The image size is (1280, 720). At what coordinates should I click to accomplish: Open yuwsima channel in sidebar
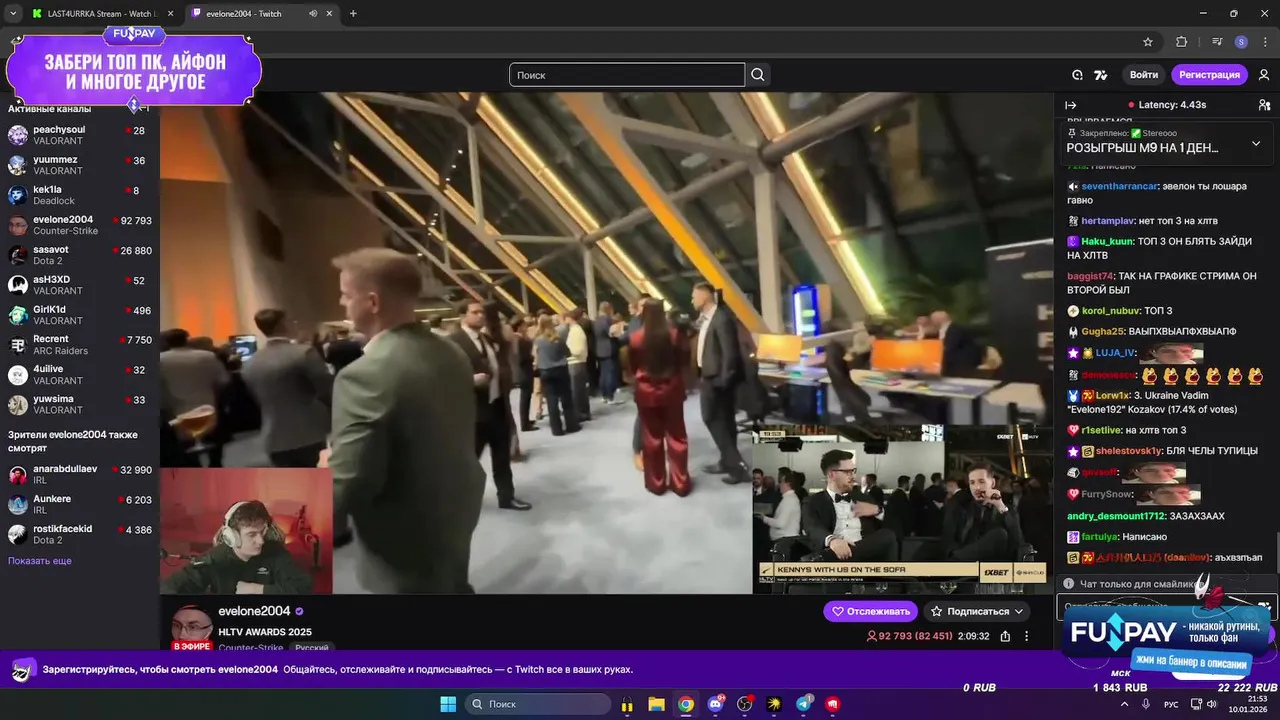click(80, 405)
